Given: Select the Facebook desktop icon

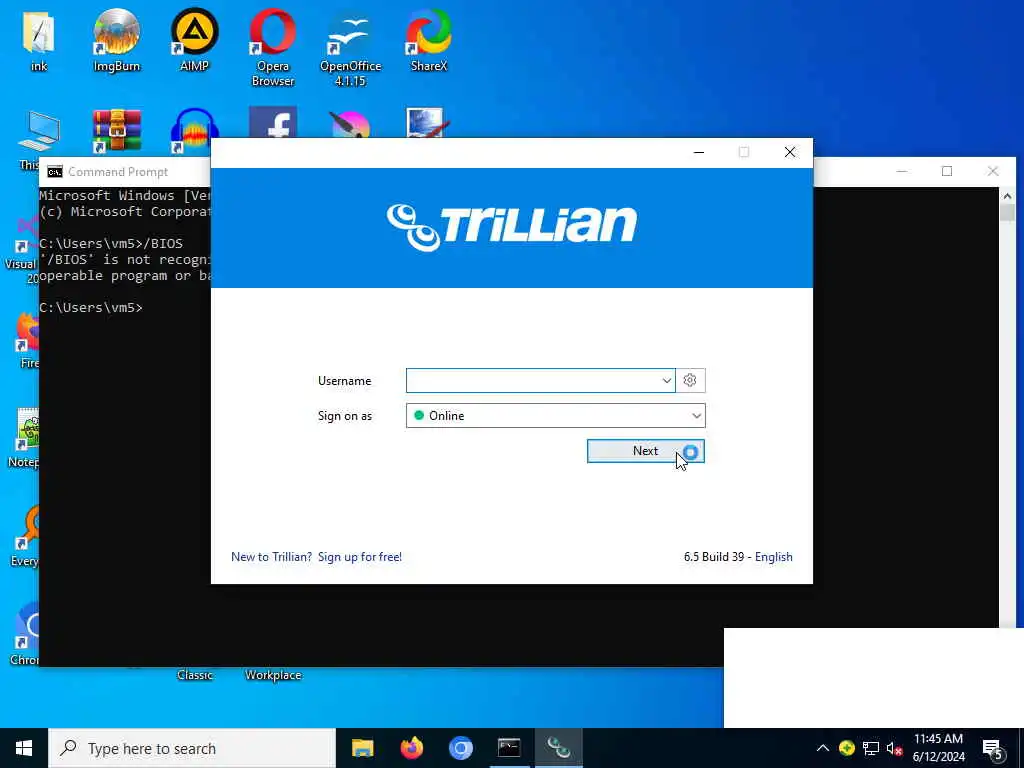Looking at the screenshot, I should point(272,123).
